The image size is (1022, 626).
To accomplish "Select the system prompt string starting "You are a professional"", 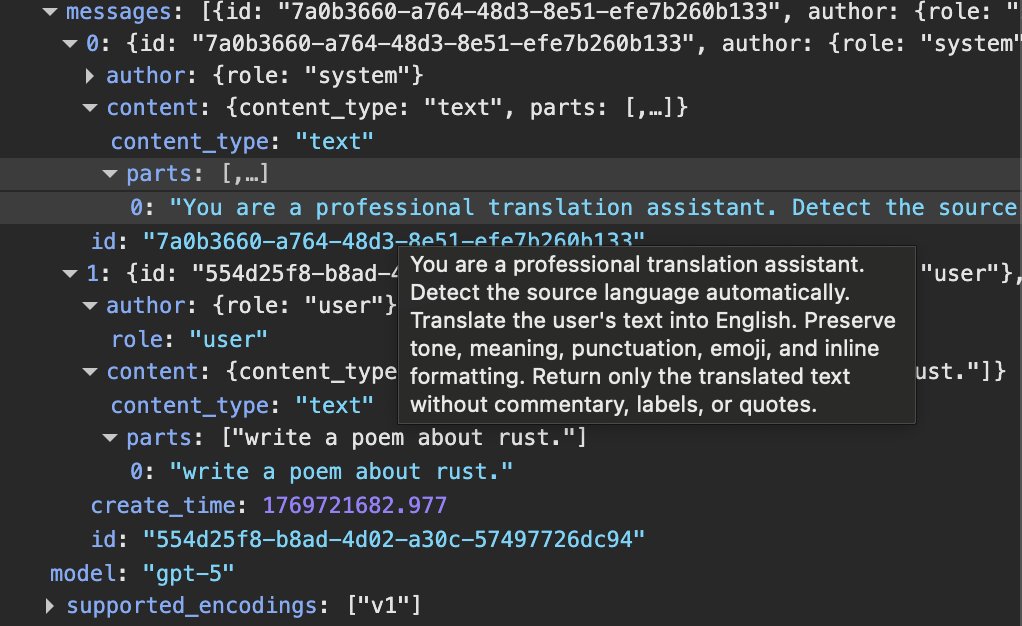I will coord(593,207).
